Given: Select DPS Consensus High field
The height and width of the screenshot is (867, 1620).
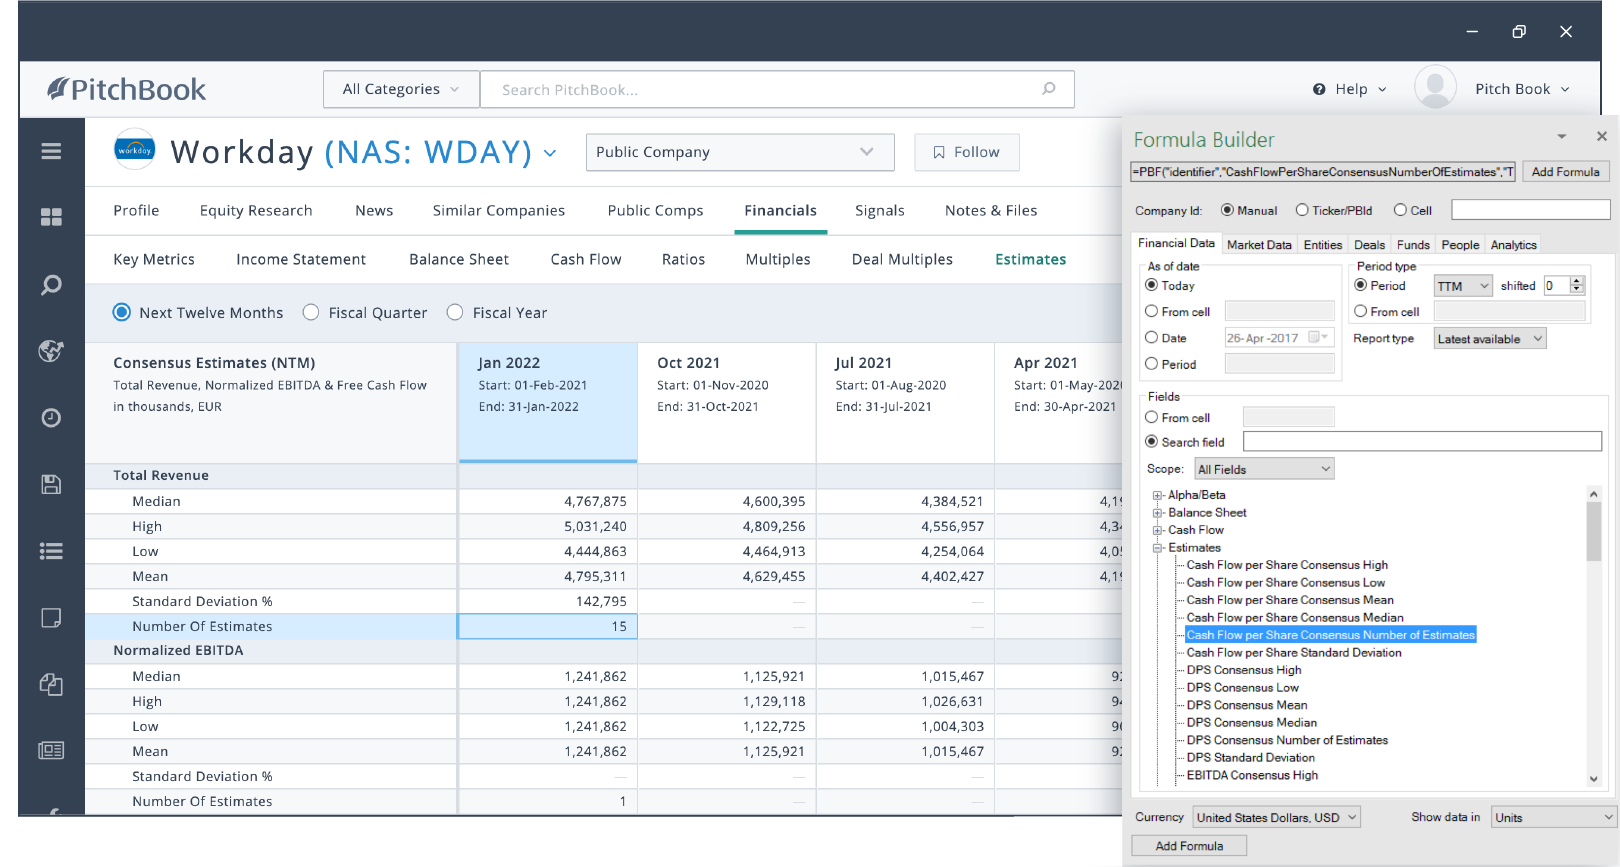Looking at the screenshot, I should pyautogui.click(x=1243, y=670).
